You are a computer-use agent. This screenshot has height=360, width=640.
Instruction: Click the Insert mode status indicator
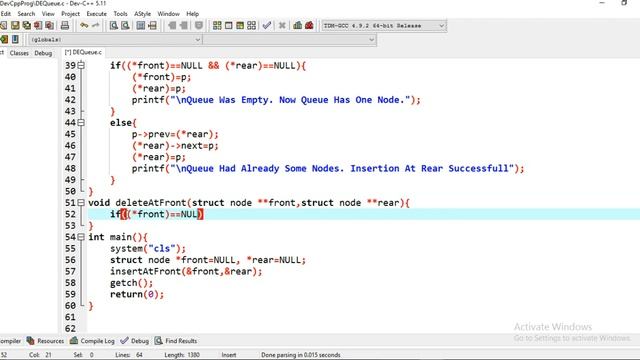click(x=229, y=355)
